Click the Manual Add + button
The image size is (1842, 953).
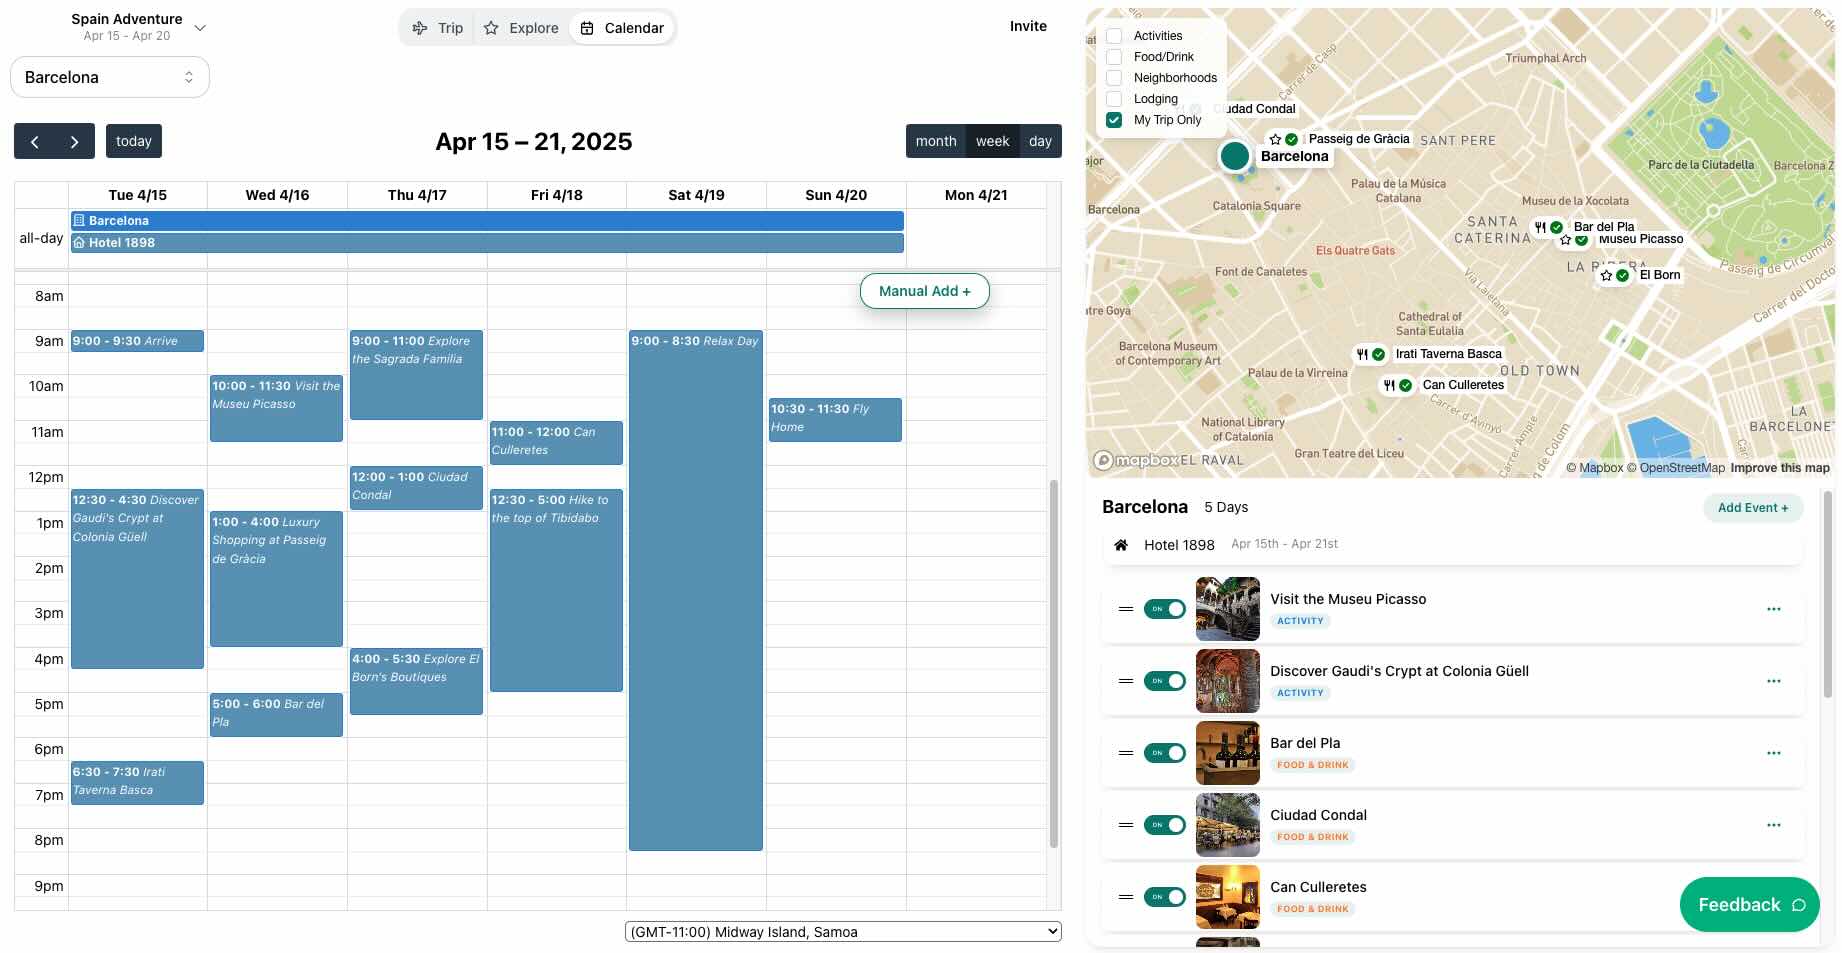[x=924, y=291]
